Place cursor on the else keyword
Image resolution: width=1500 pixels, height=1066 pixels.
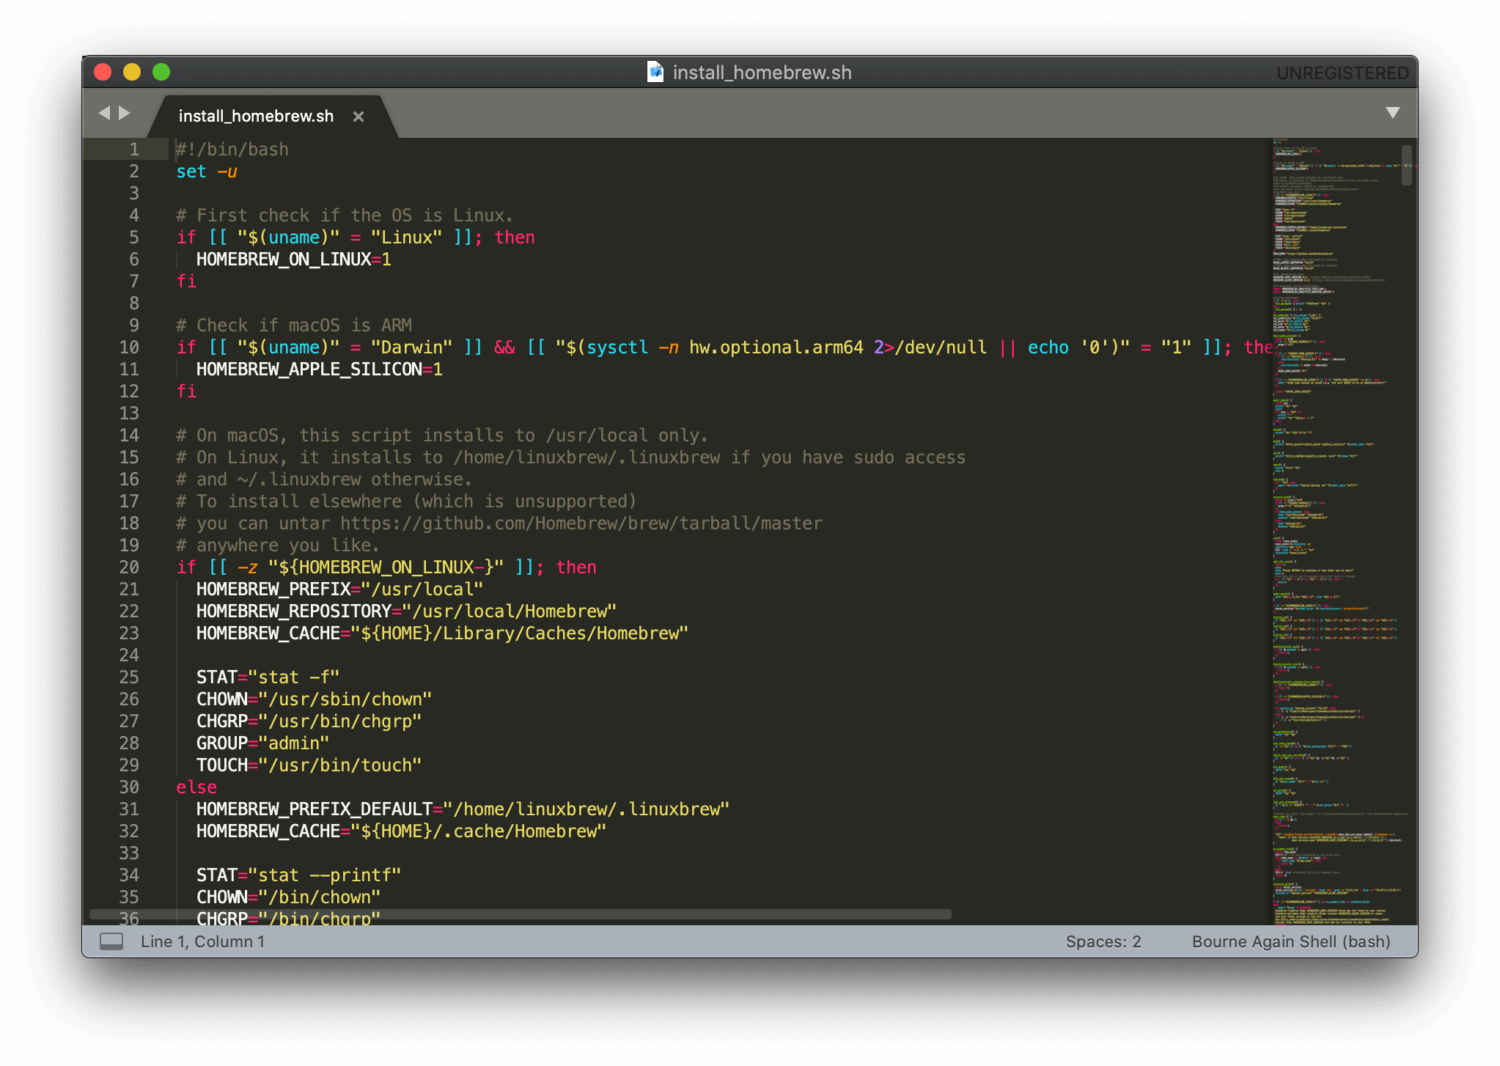(x=196, y=788)
